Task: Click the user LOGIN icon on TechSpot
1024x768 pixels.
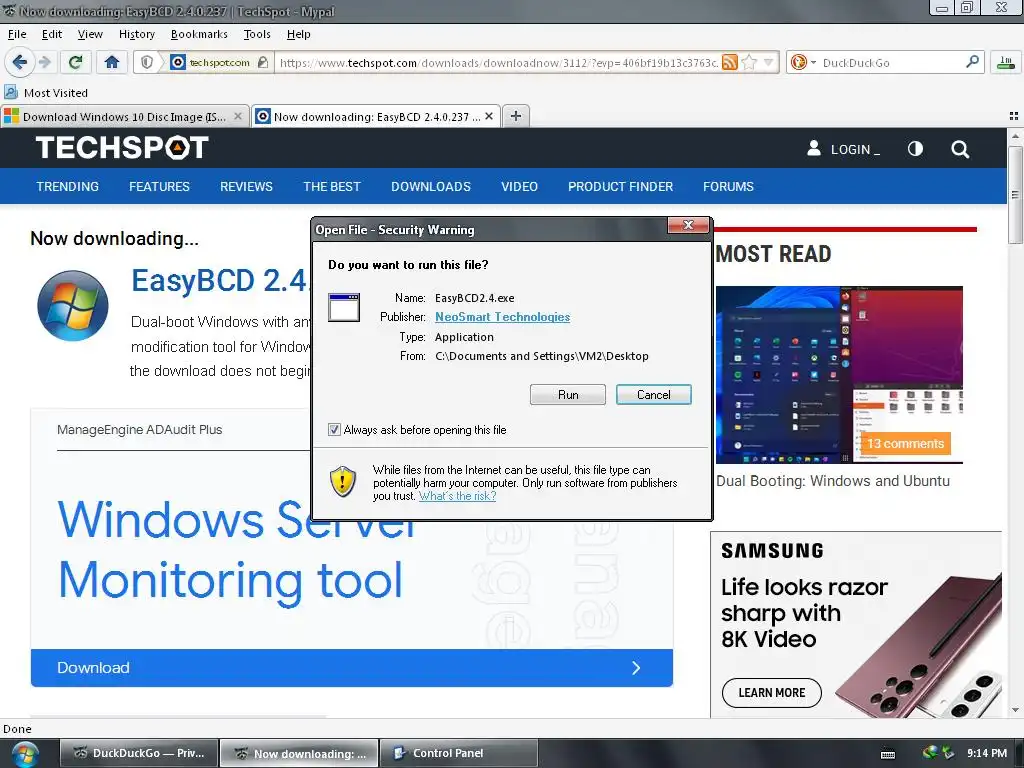Action: coord(814,148)
